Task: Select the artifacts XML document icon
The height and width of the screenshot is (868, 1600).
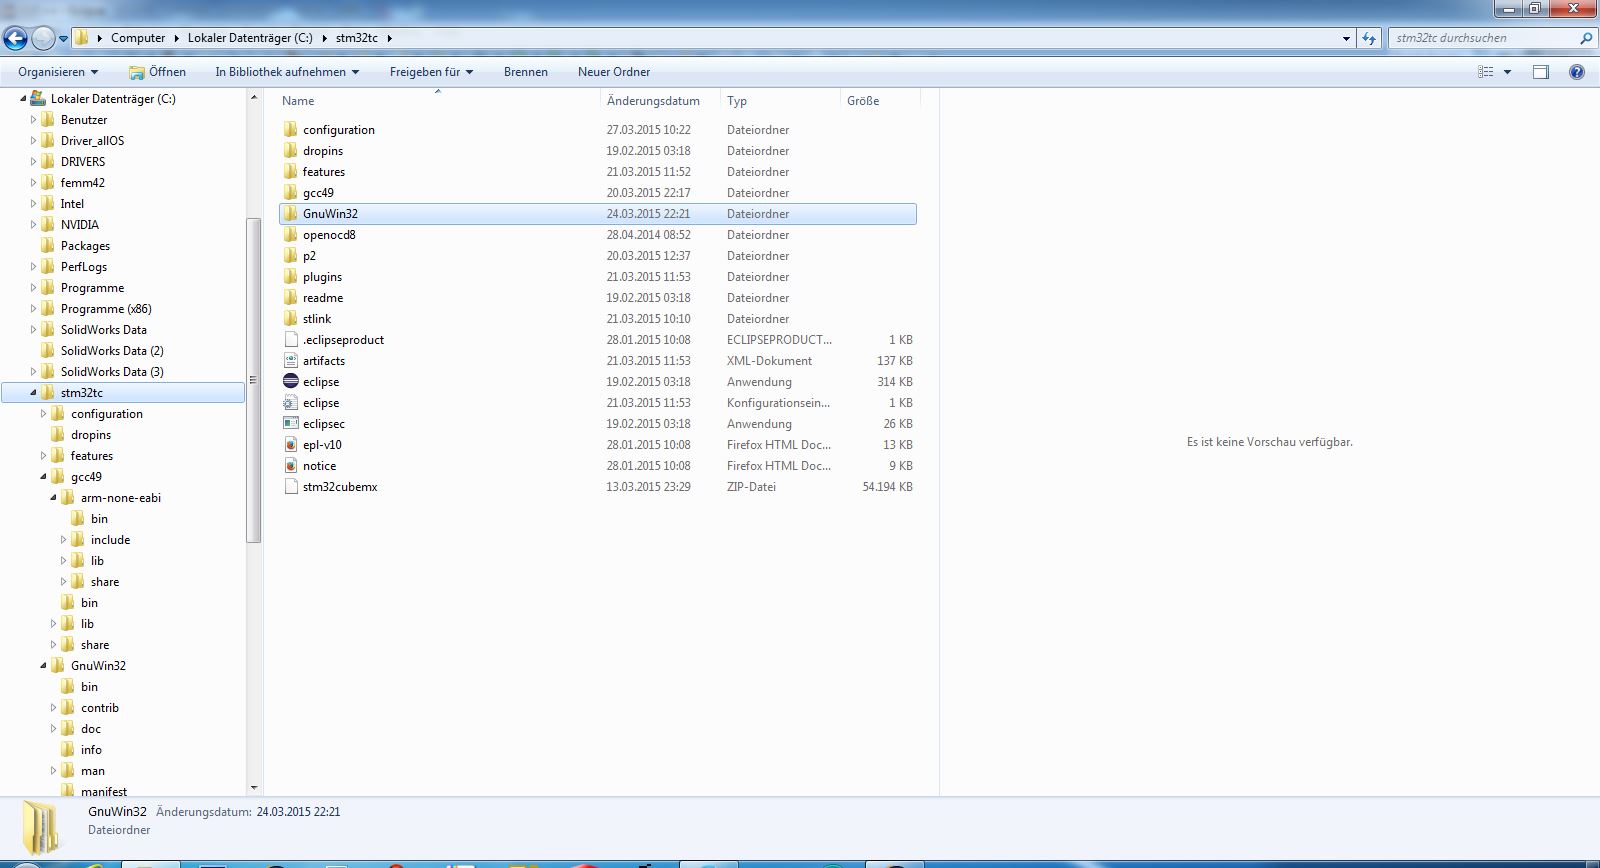Action: pyautogui.click(x=291, y=361)
